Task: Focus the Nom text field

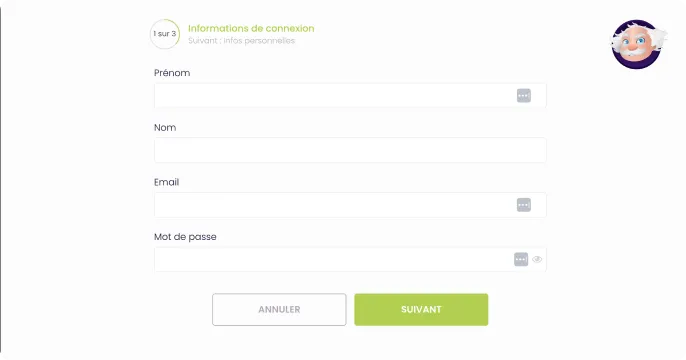Action: pos(350,150)
